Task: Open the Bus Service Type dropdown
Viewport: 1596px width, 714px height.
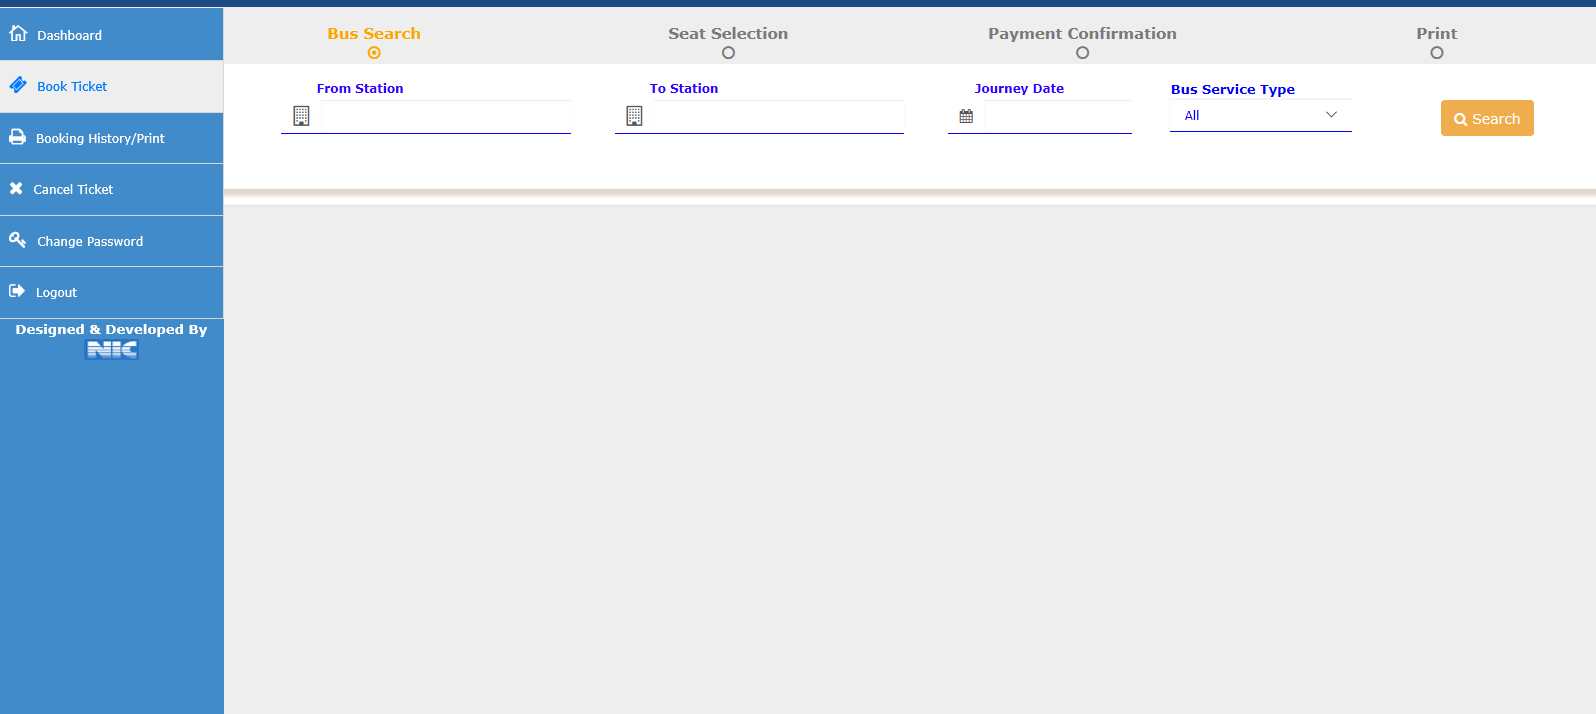Action: click(x=1260, y=115)
